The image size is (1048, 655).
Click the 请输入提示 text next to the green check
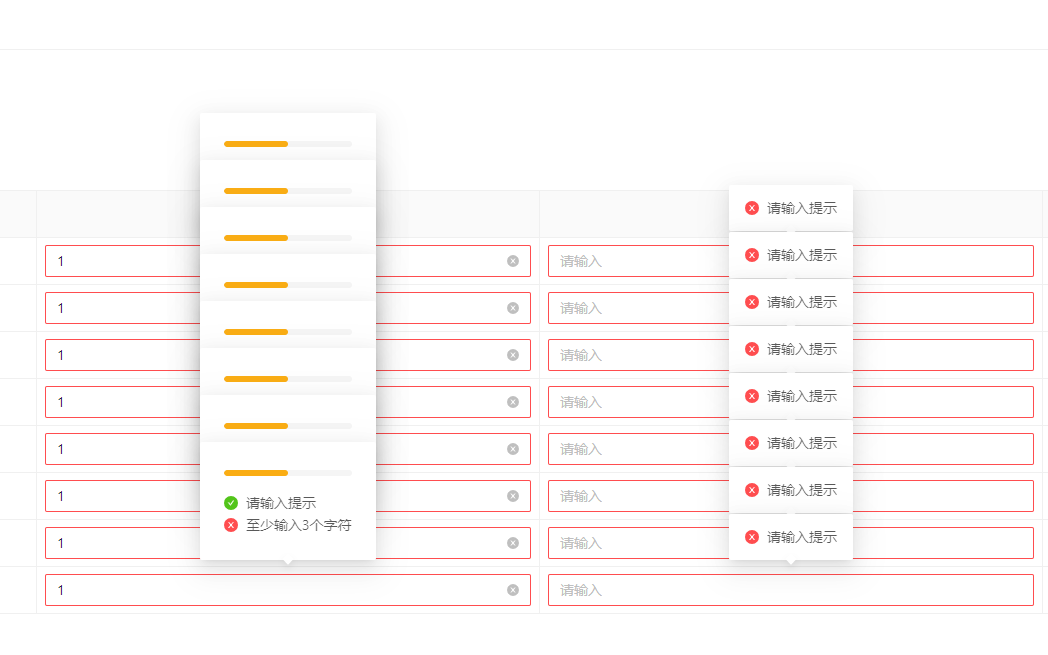point(281,503)
